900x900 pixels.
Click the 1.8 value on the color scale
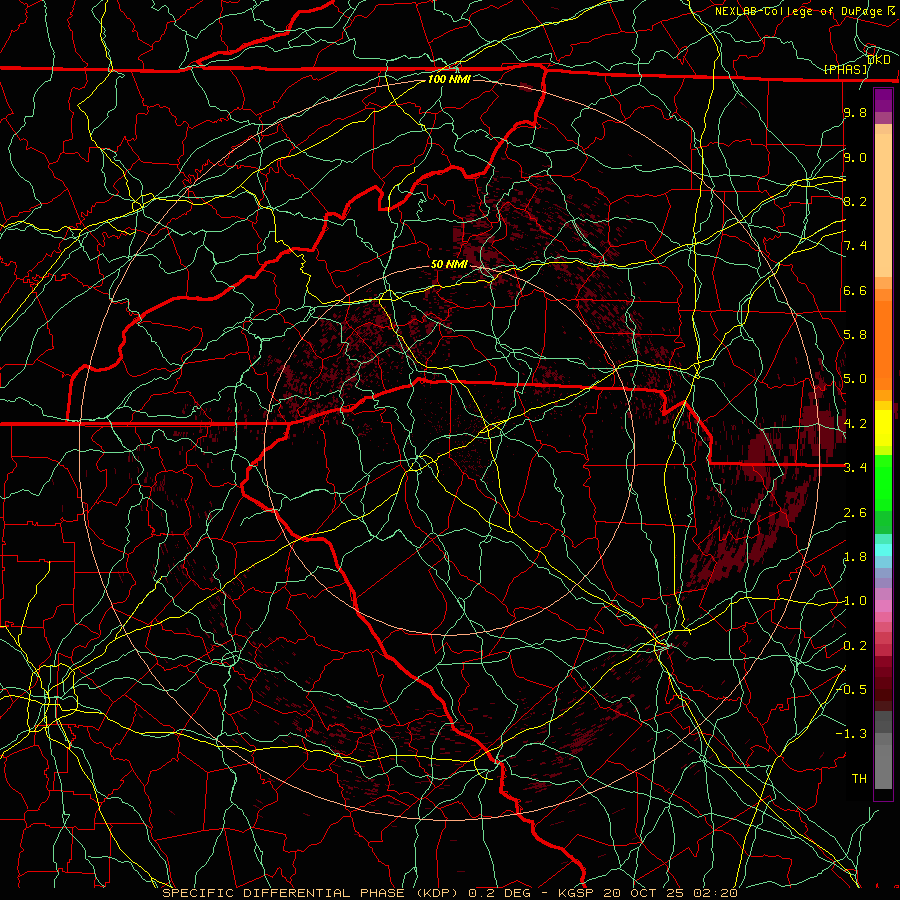point(855,557)
